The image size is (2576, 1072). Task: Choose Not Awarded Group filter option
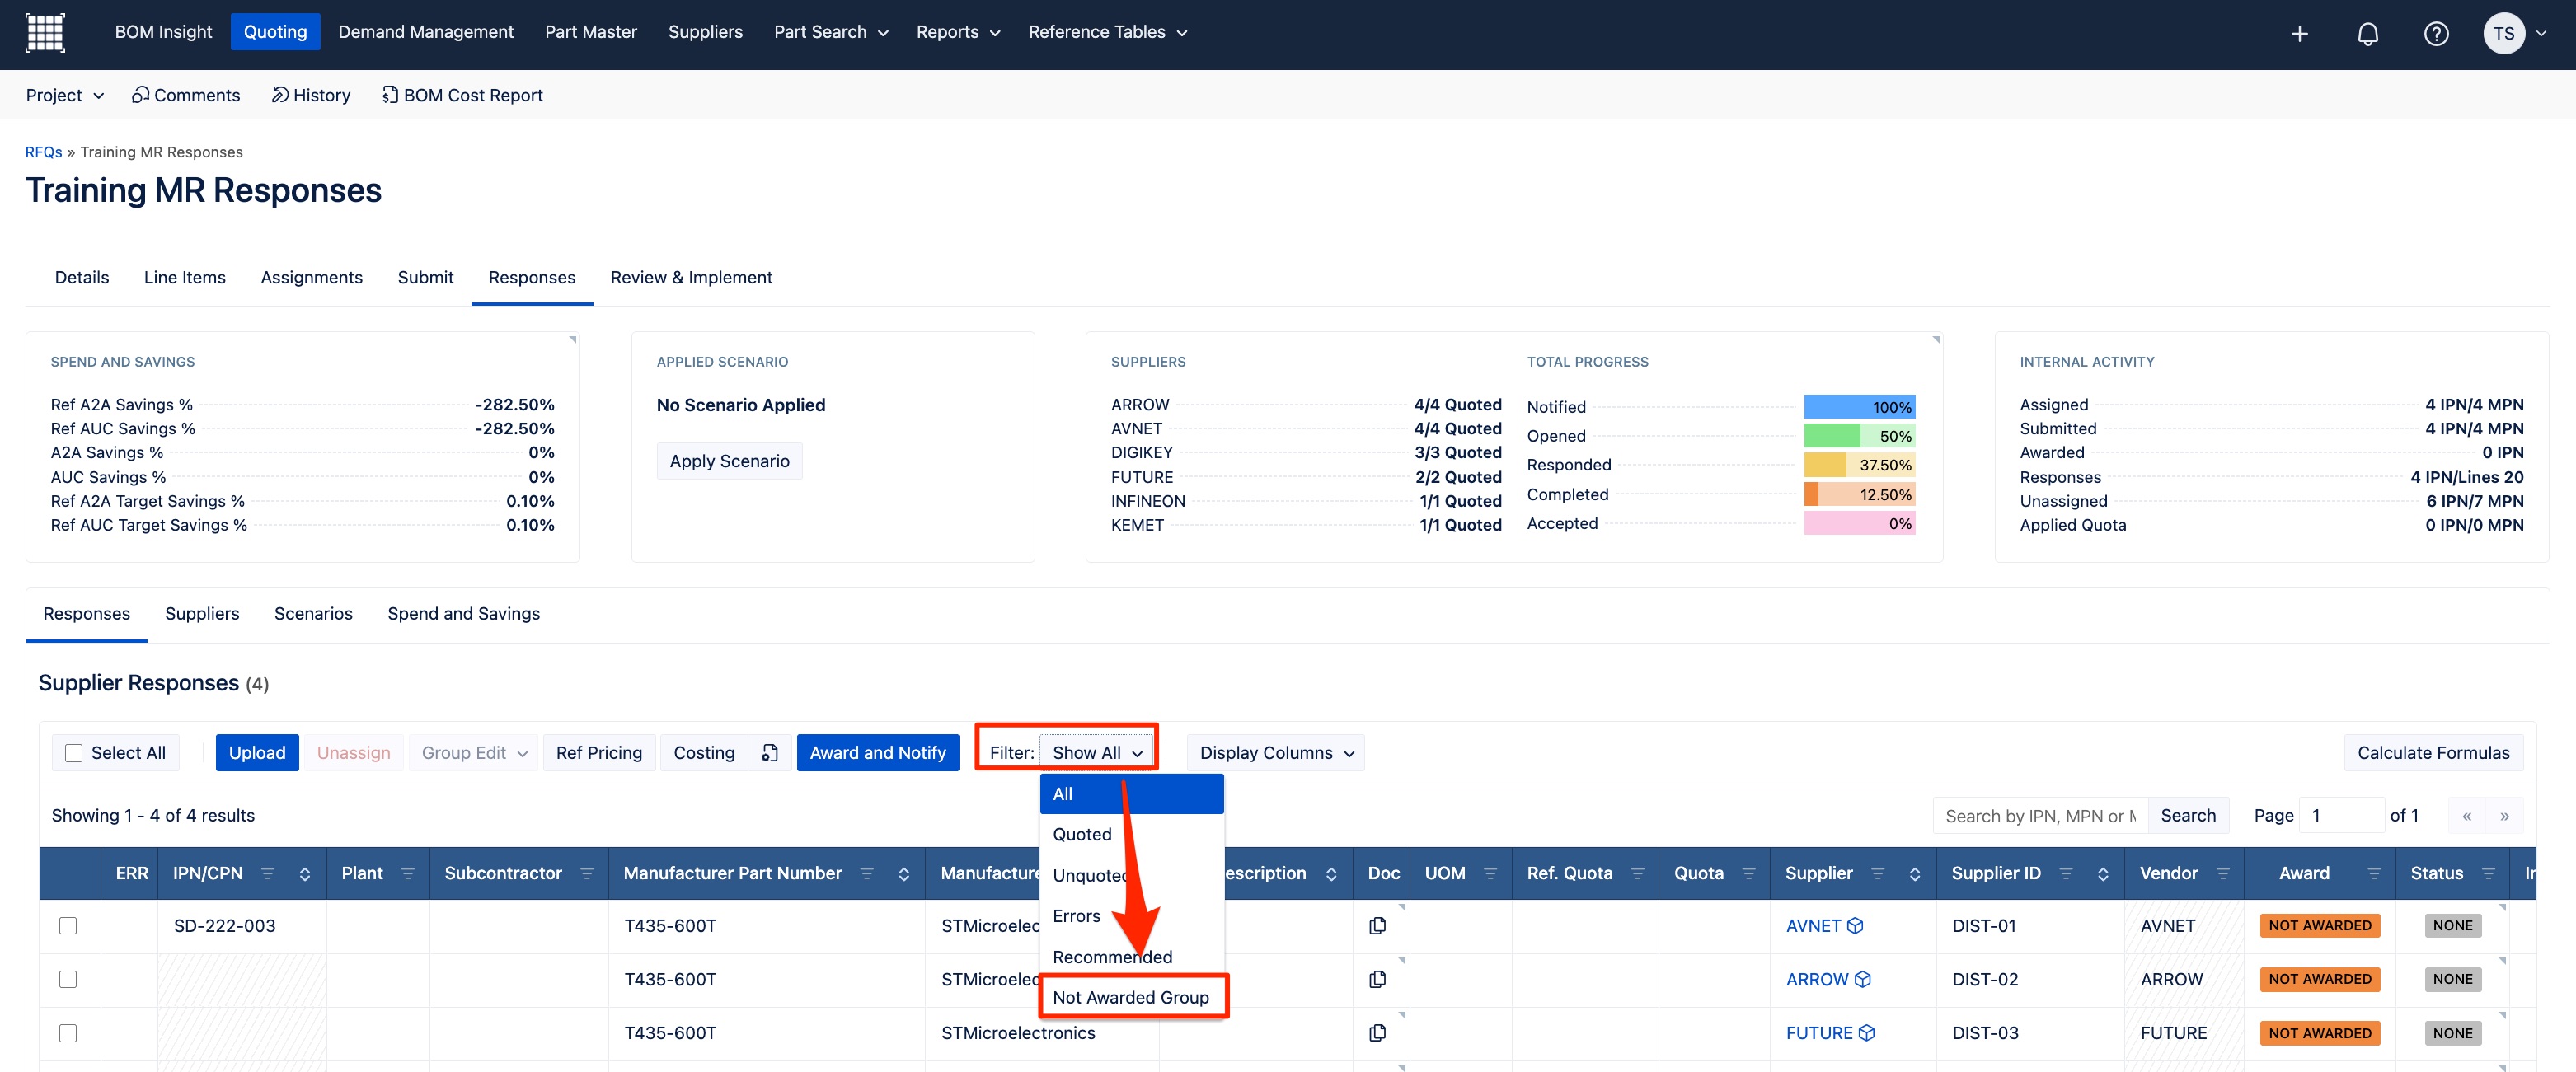1131,998
